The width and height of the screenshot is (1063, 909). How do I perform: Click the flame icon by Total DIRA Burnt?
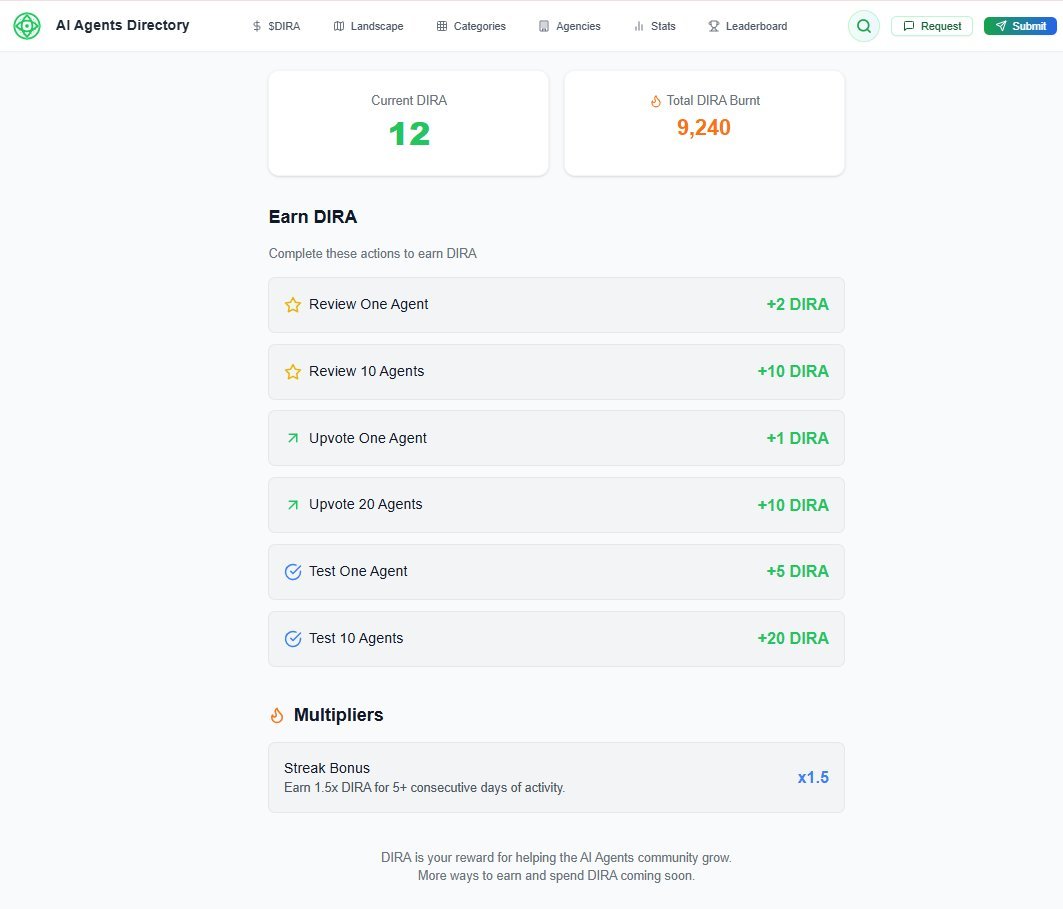pyautogui.click(x=656, y=101)
